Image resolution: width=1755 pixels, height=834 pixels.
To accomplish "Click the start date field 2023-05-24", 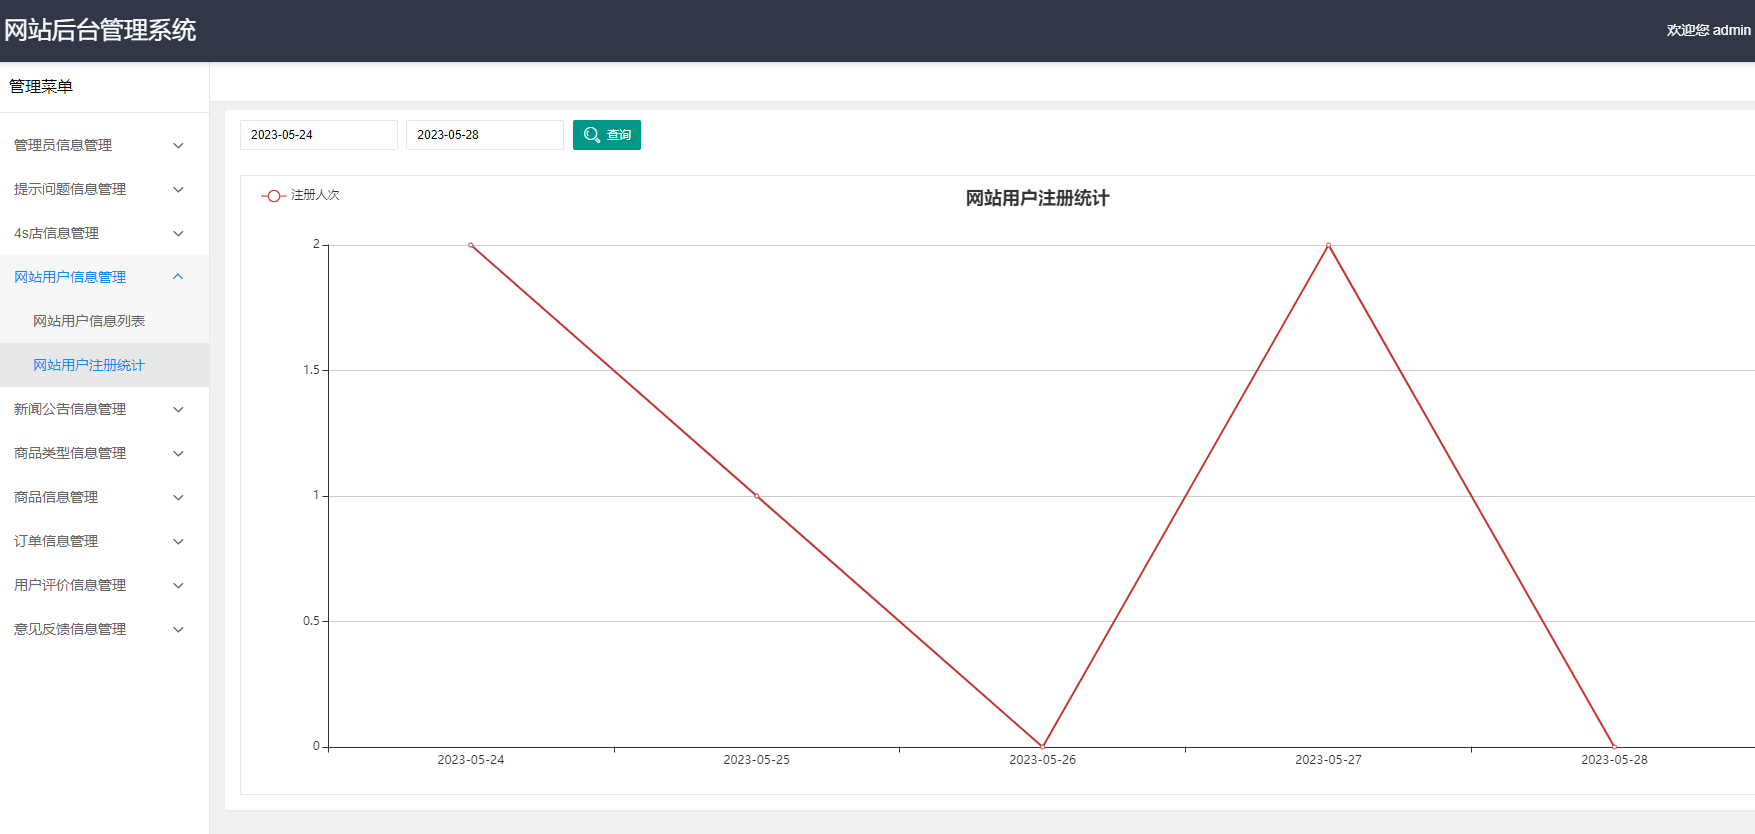I will click(x=318, y=135).
